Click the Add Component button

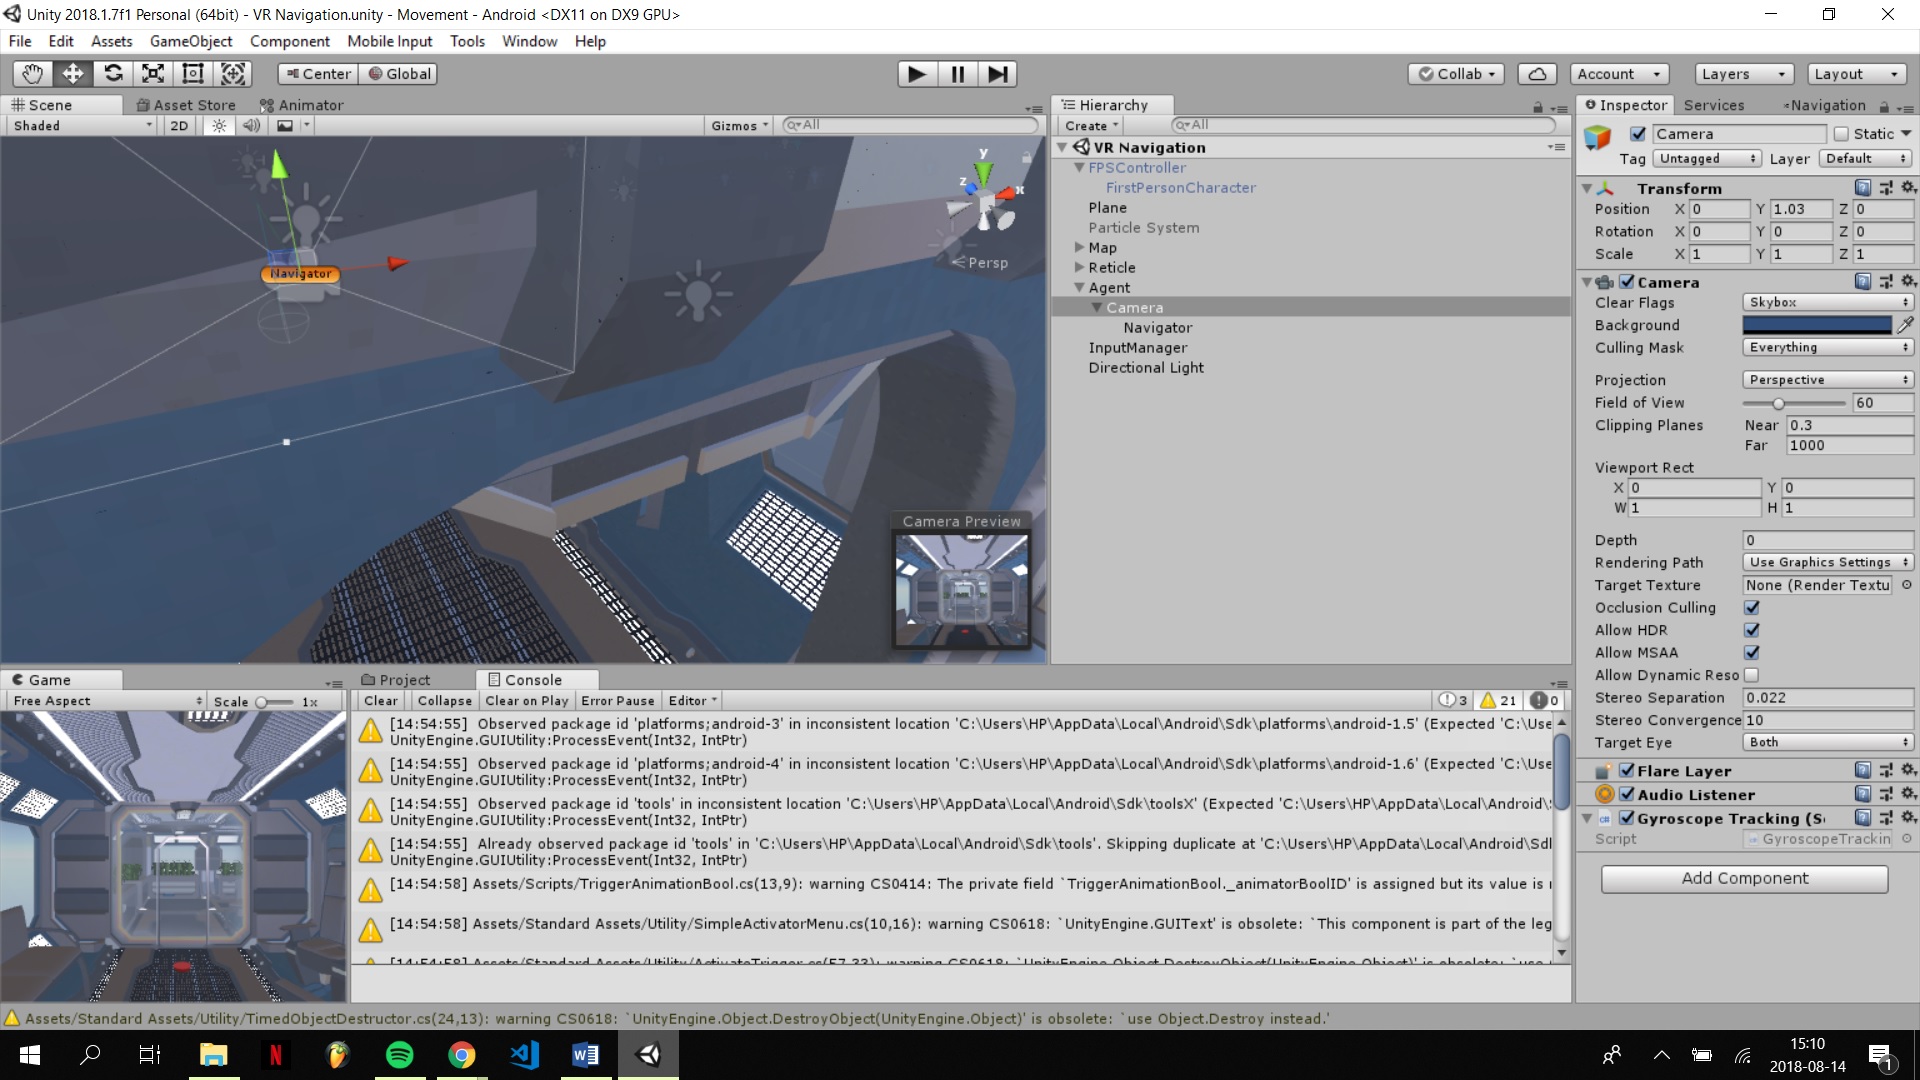1744,878
